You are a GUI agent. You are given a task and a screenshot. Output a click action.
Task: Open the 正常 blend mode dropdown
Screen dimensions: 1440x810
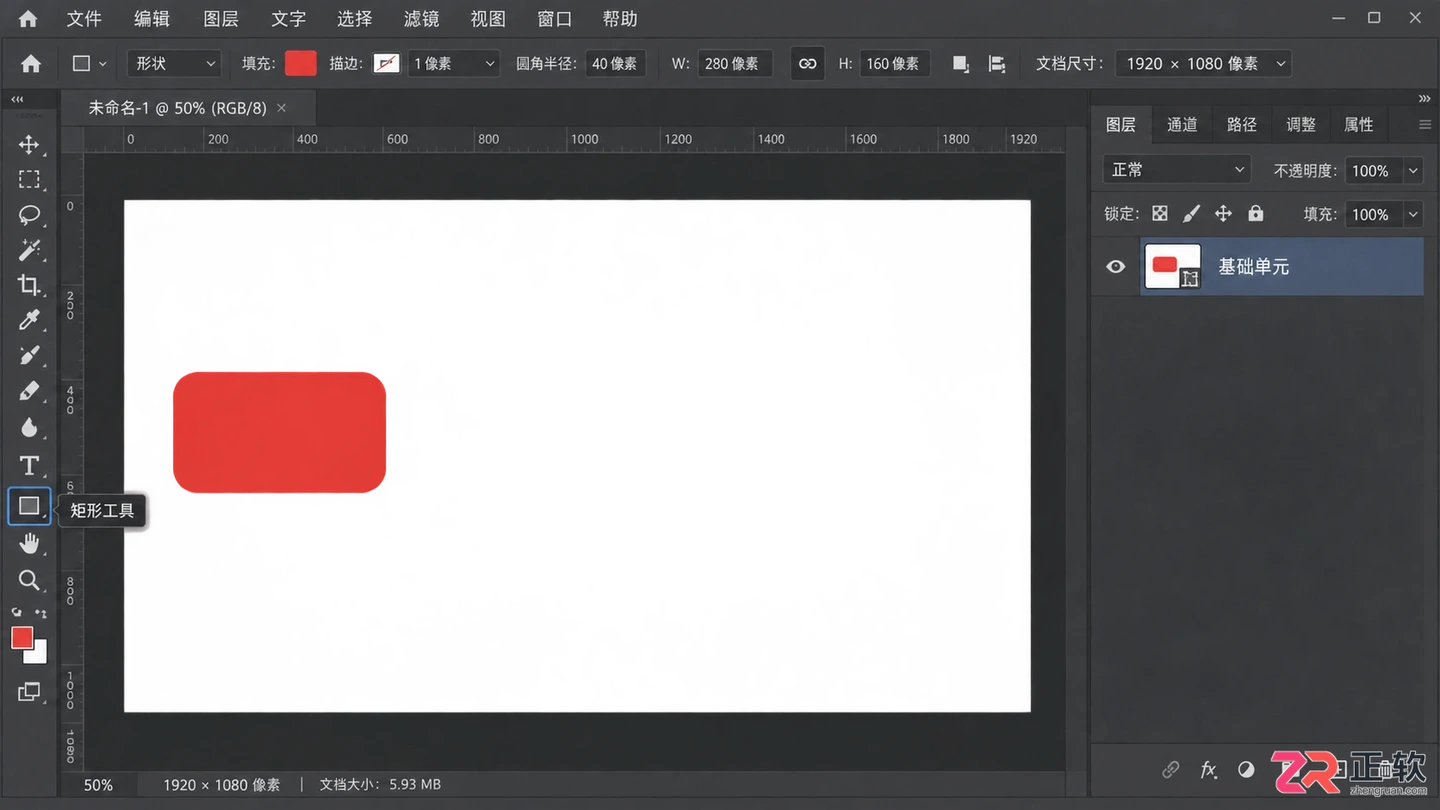(x=1176, y=170)
